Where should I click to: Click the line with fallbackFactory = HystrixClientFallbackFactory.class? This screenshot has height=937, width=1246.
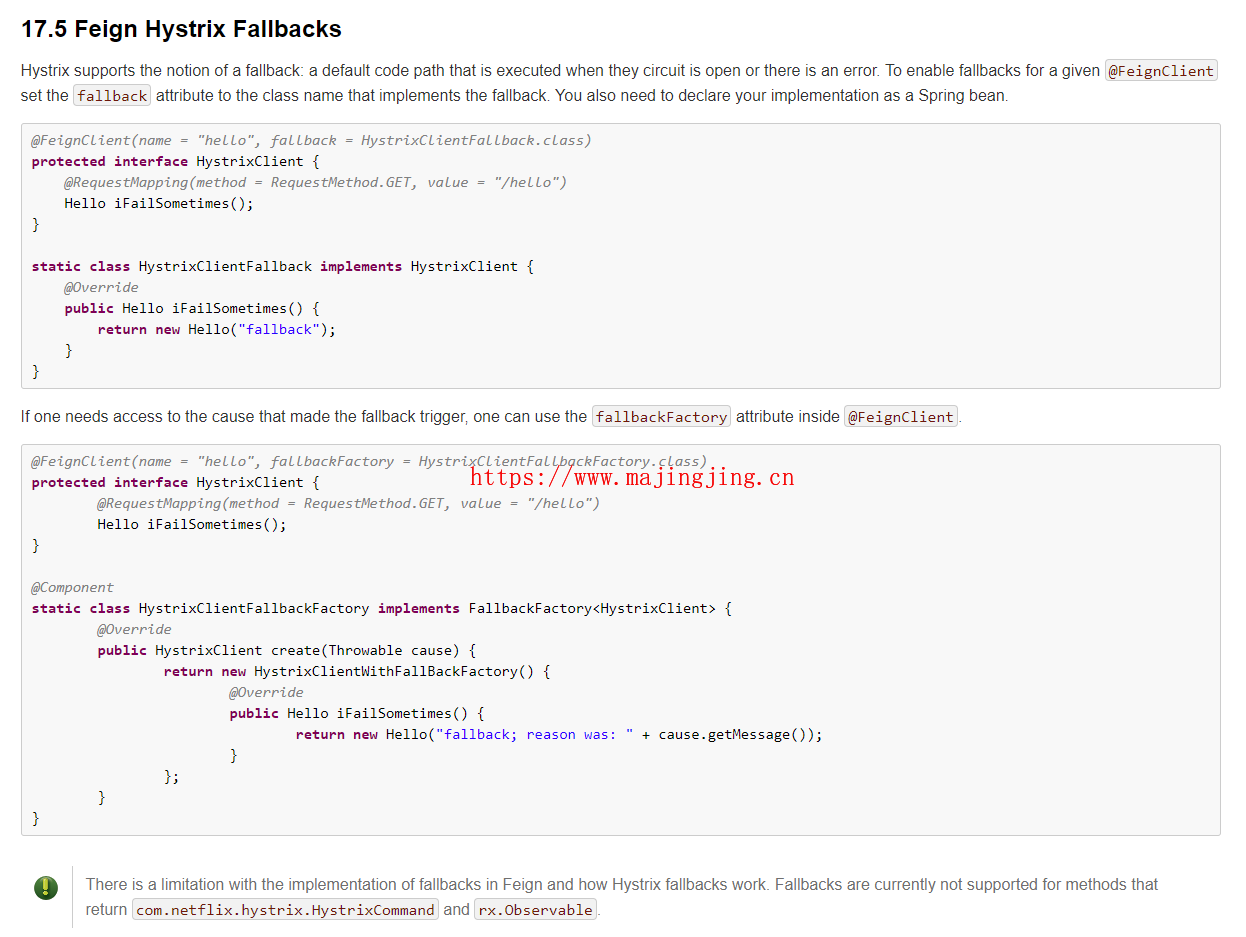tap(369, 461)
